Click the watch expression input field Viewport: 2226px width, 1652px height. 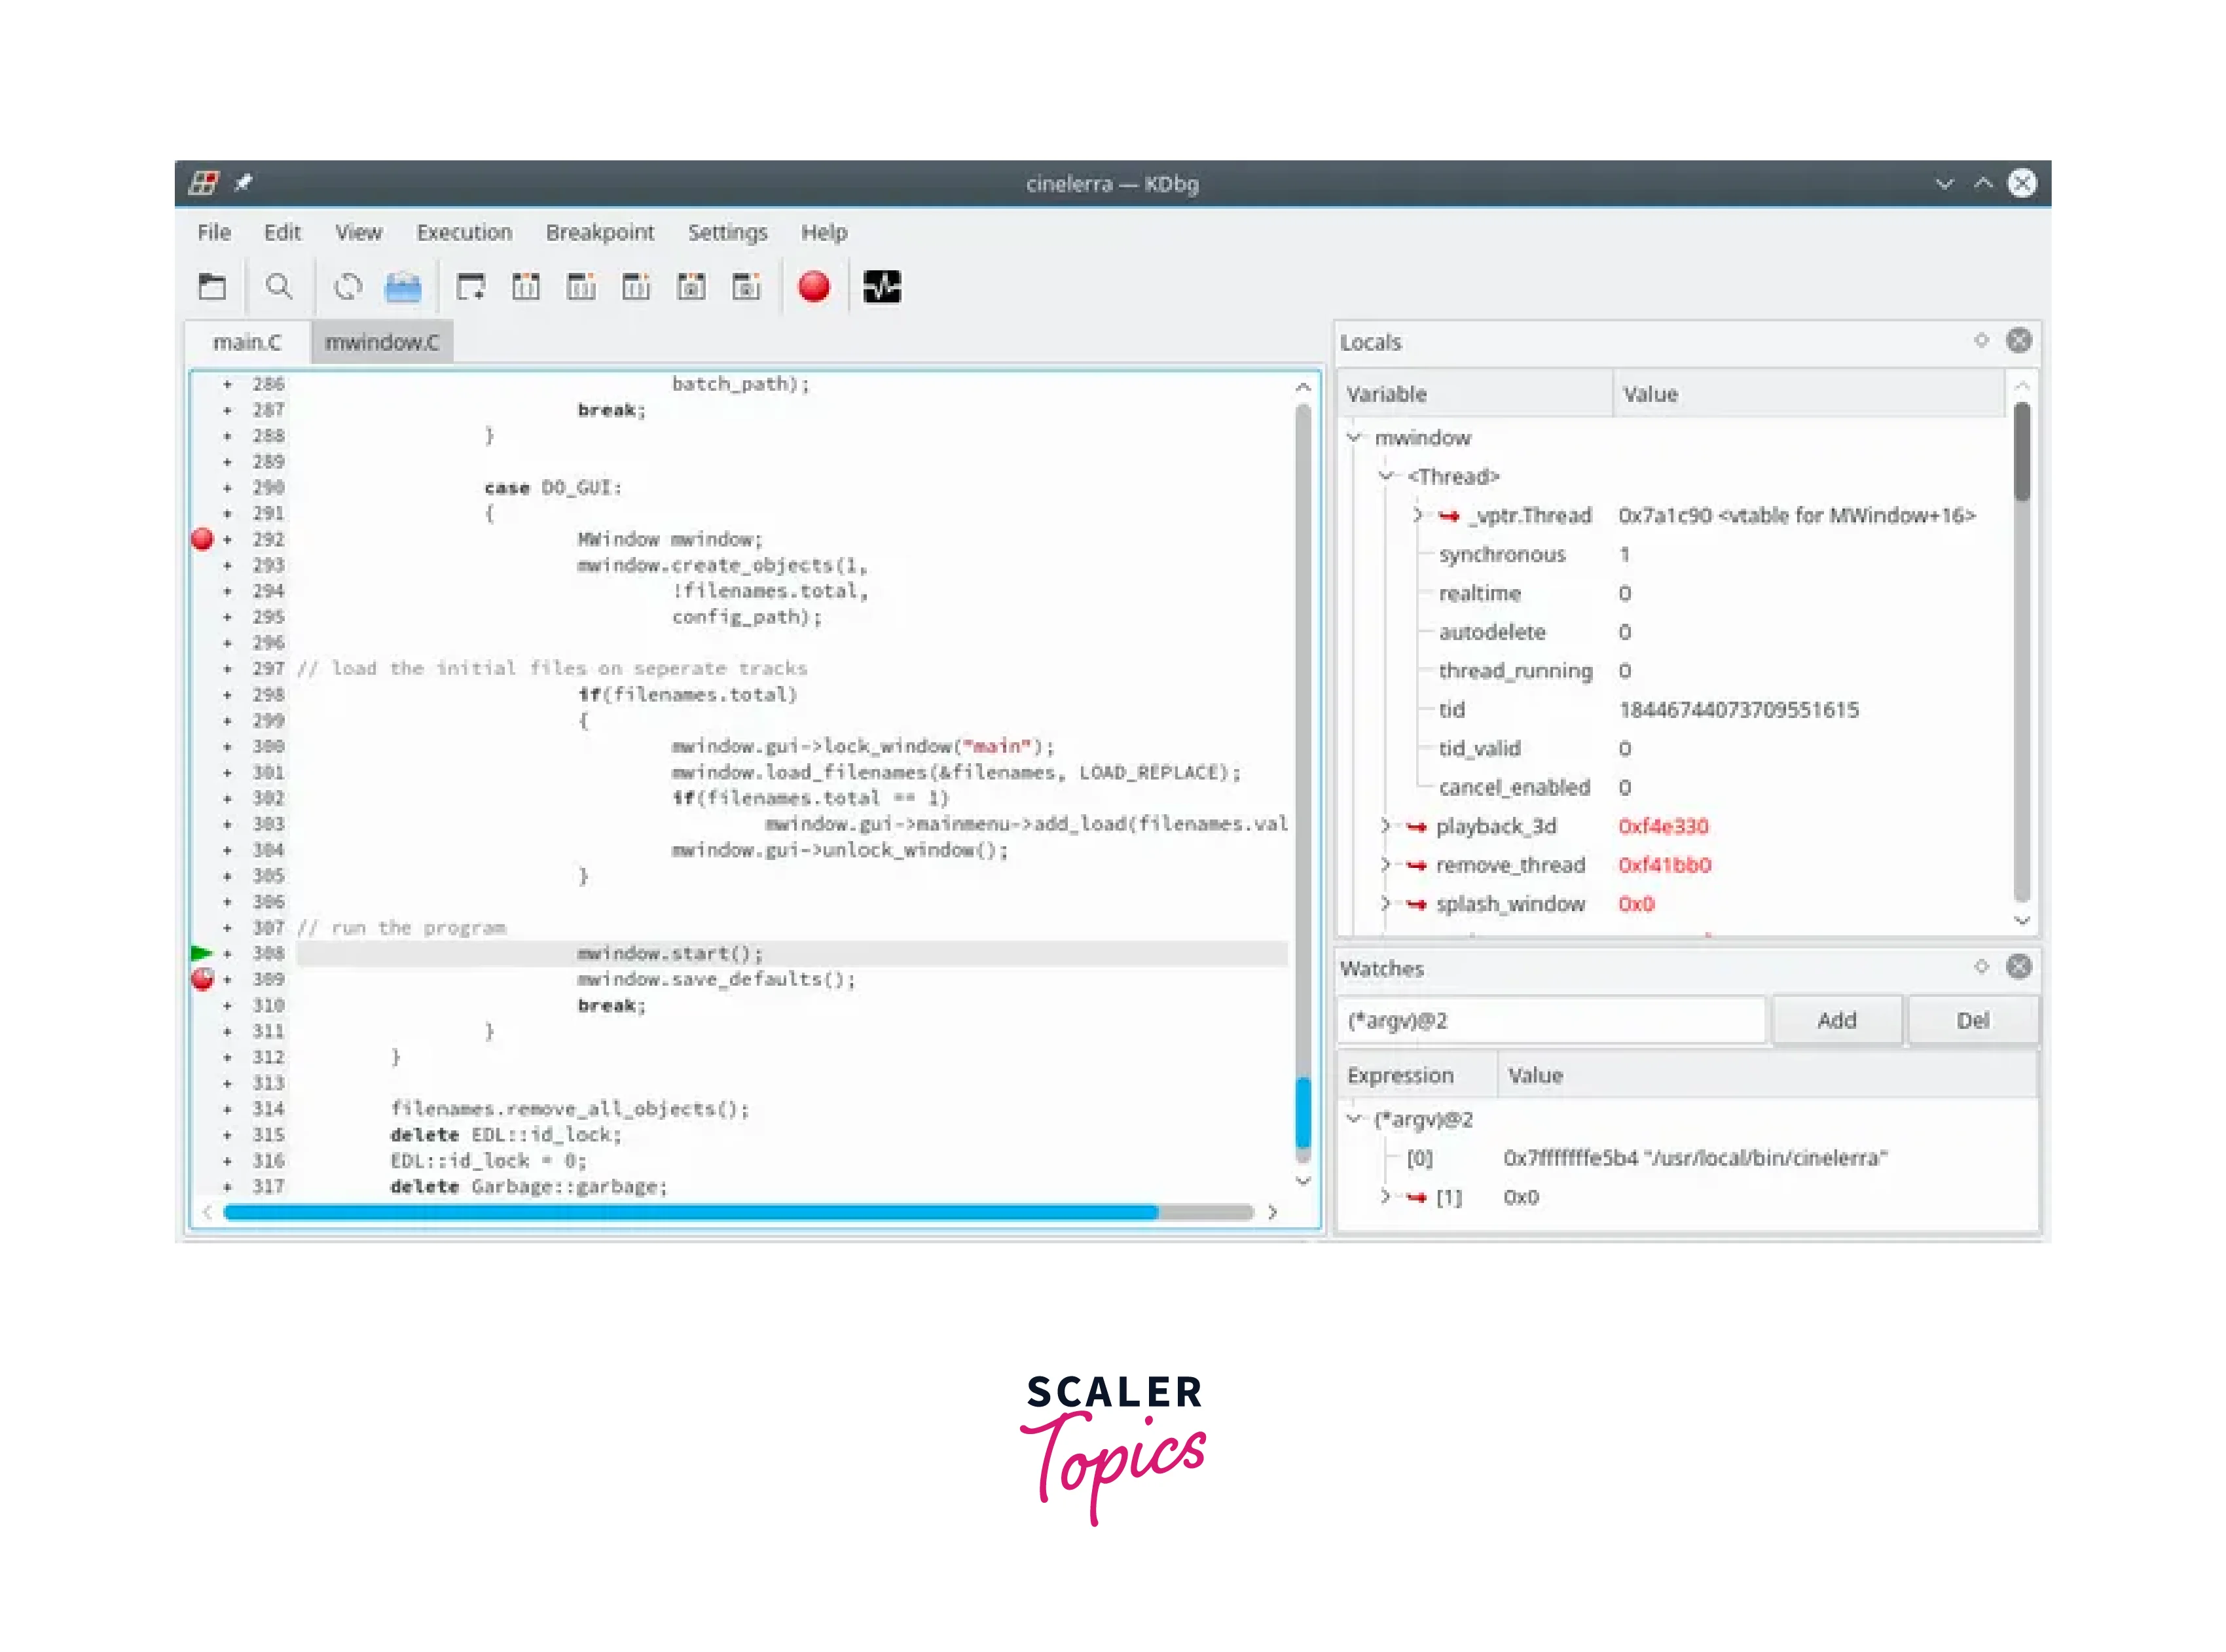point(1552,1020)
